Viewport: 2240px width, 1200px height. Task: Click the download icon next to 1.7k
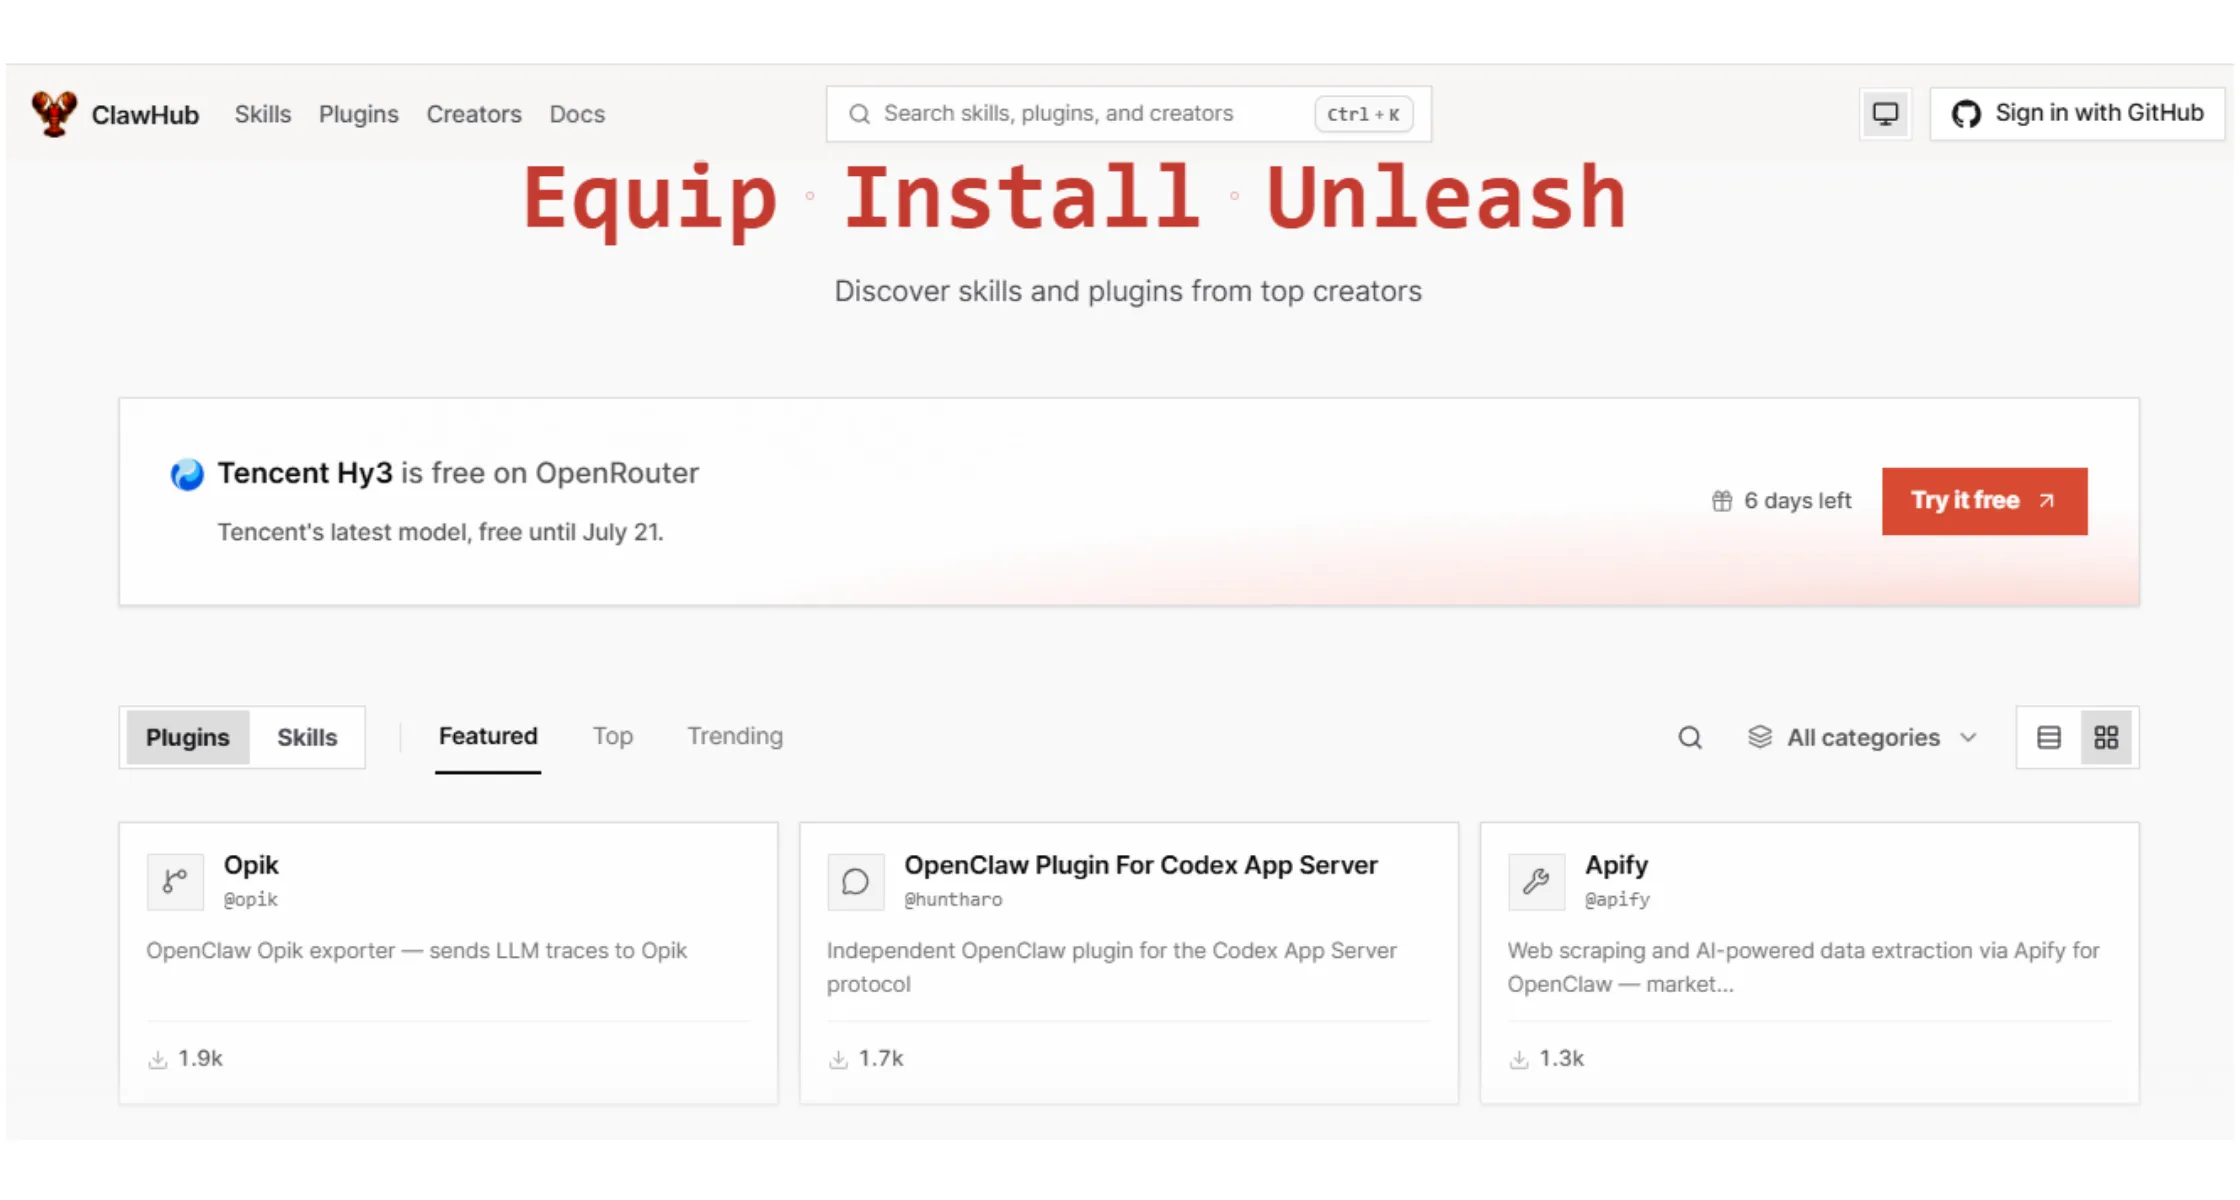click(838, 1060)
